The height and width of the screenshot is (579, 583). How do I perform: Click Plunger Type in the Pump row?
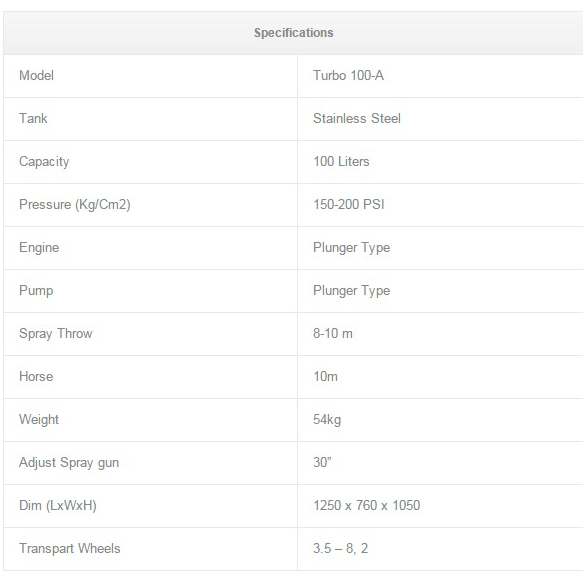point(351,291)
